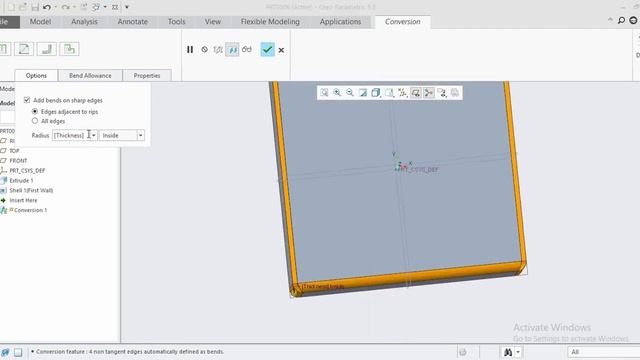Toggle the browser display icon in status bar
640x360 pixels.
(x=18, y=352)
